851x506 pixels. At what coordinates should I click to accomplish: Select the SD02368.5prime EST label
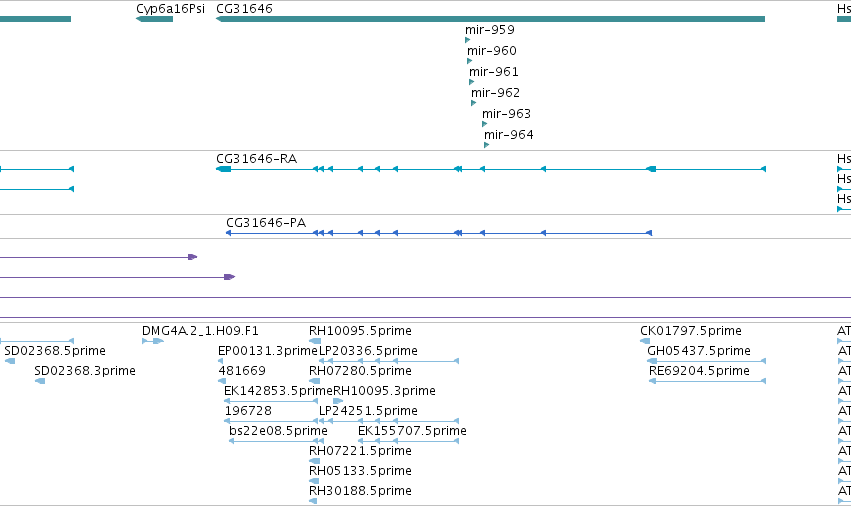click(x=55, y=351)
